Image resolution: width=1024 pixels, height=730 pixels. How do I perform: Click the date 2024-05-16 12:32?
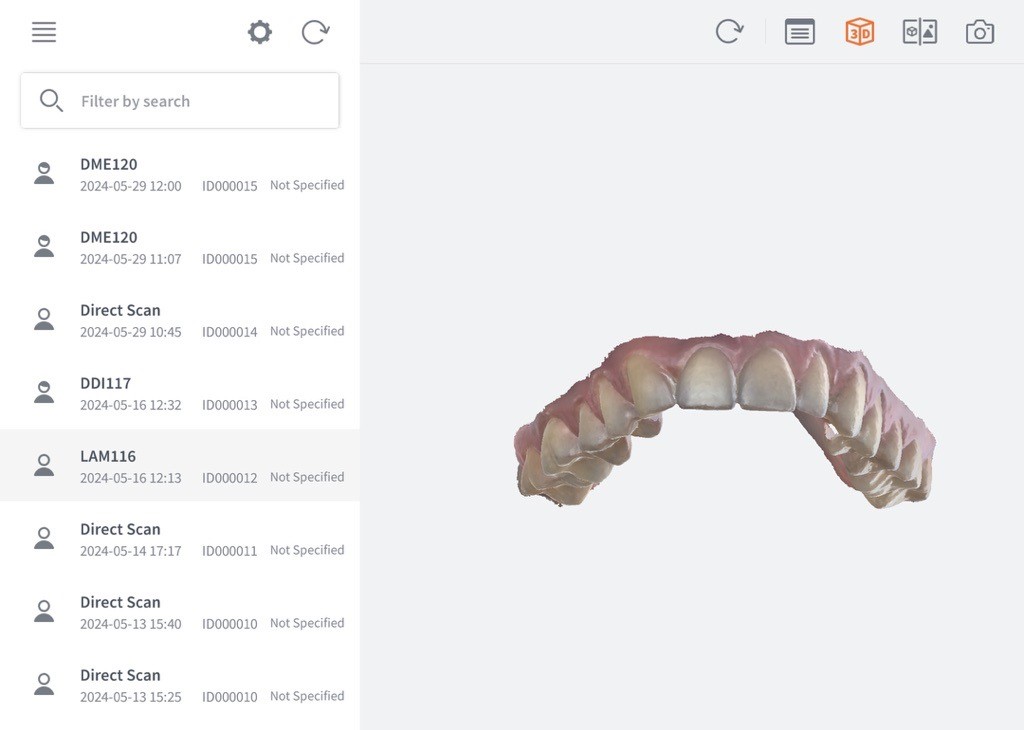(131, 405)
